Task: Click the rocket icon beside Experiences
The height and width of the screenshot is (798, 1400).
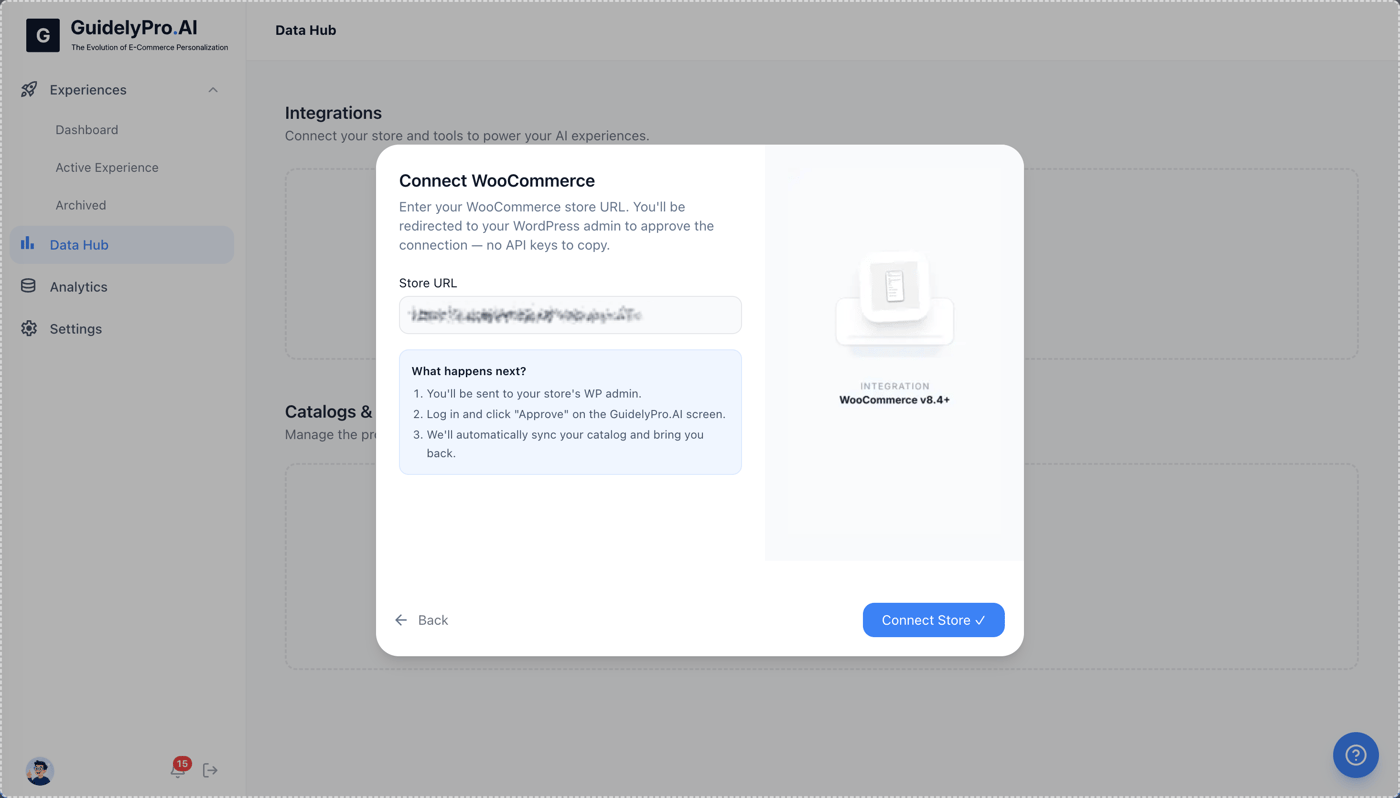Action: coord(29,90)
